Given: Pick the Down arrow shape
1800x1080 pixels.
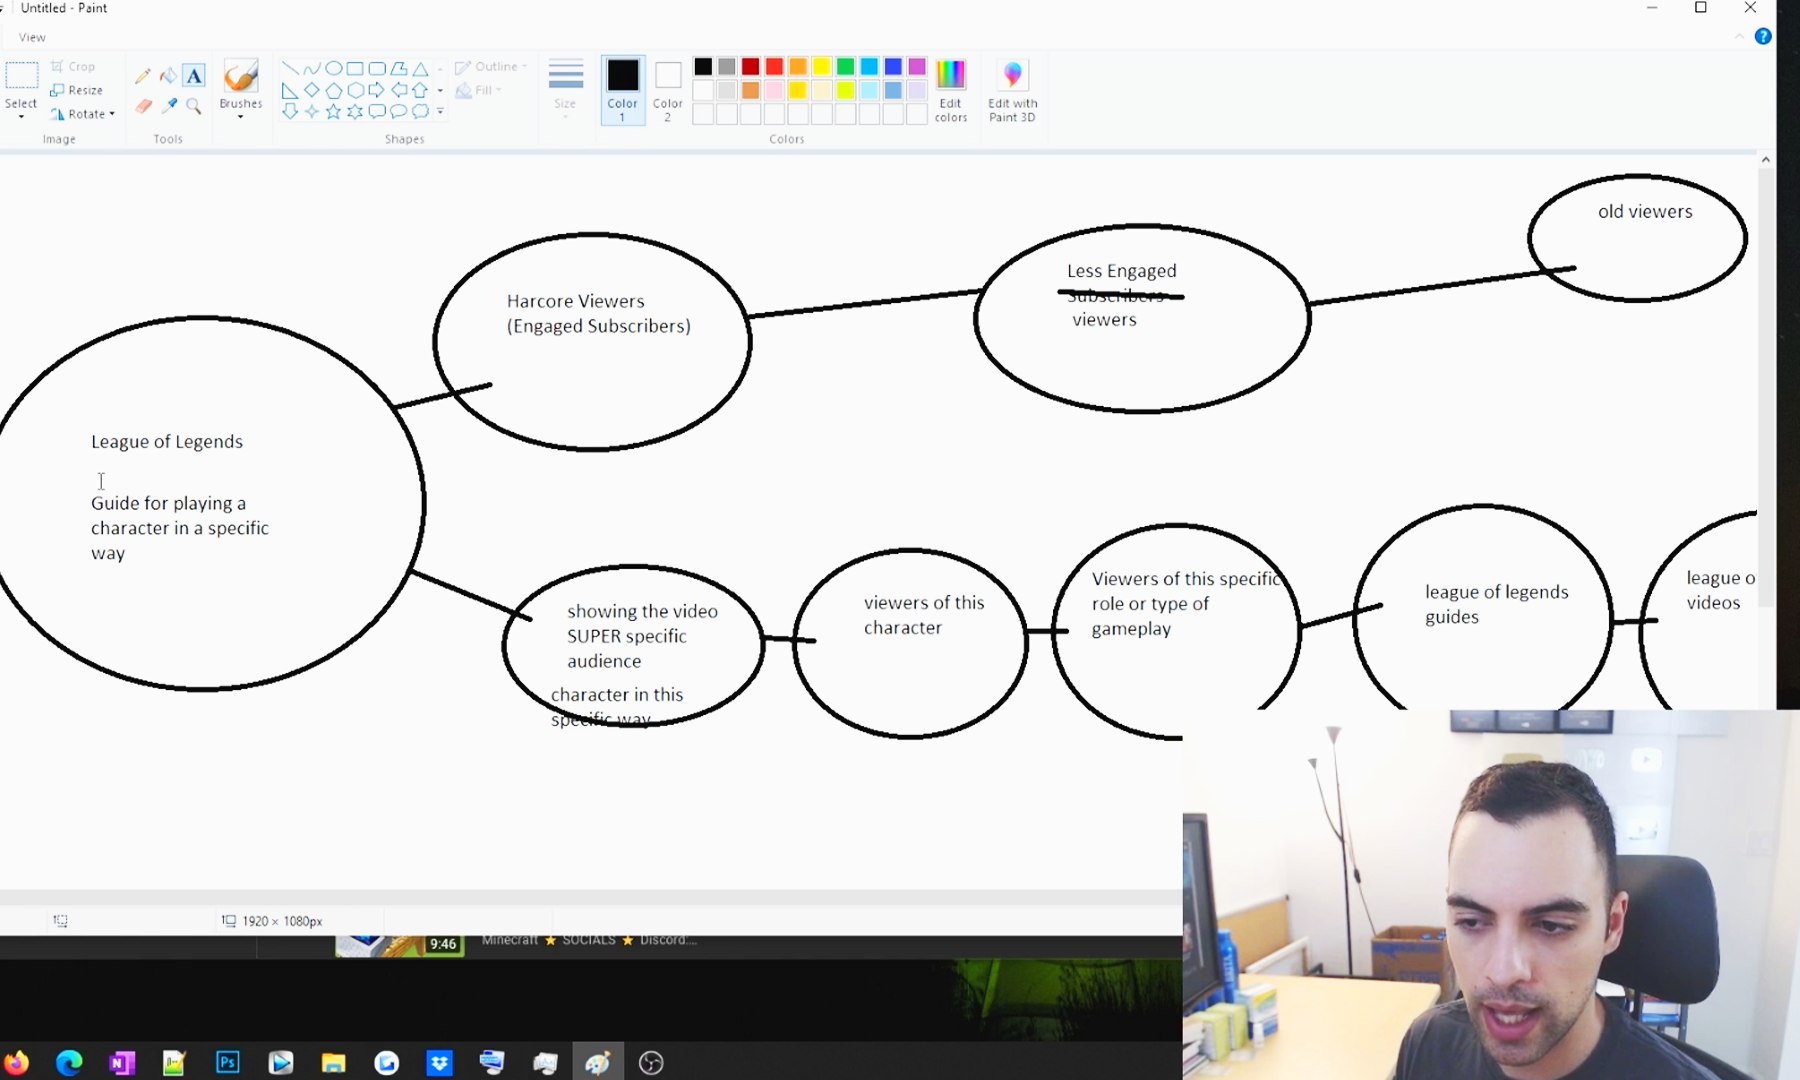Looking at the screenshot, I should [x=290, y=111].
